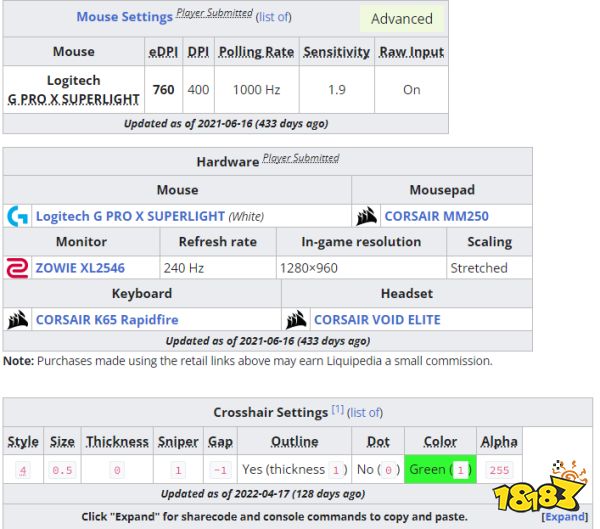The width and height of the screenshot is (600, 529).
Task: Click the eDPI column header
Action: 163,52
